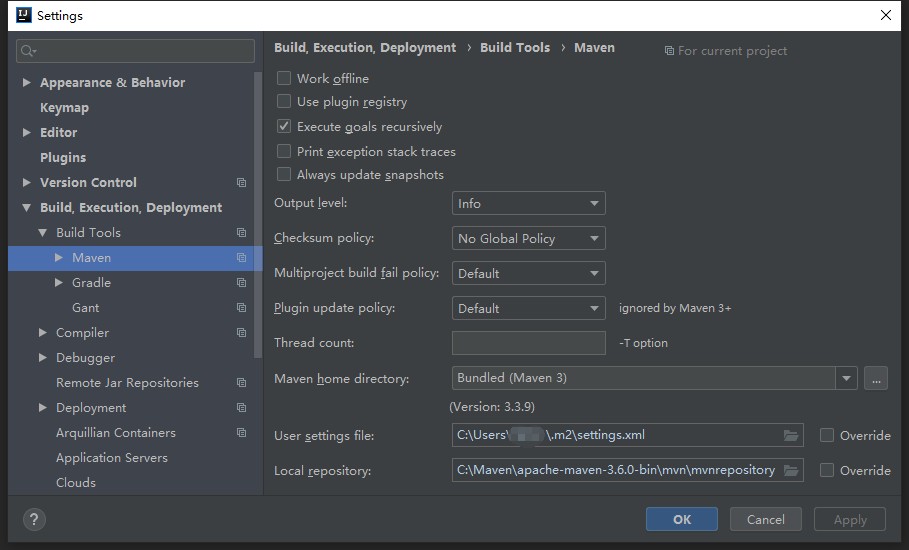Click project-level icon beside Arquillian Containers
The image size is (909, 550).
click(242, 432)
